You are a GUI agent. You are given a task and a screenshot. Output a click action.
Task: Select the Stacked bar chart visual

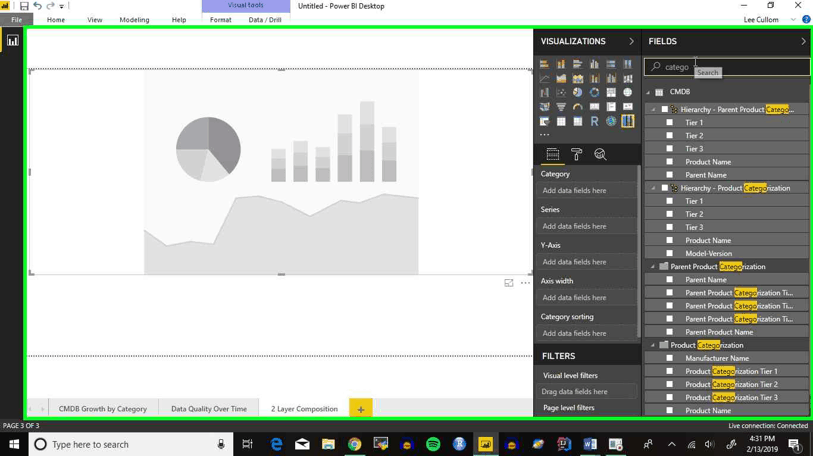pyautogui.click(x=544, y=64)
